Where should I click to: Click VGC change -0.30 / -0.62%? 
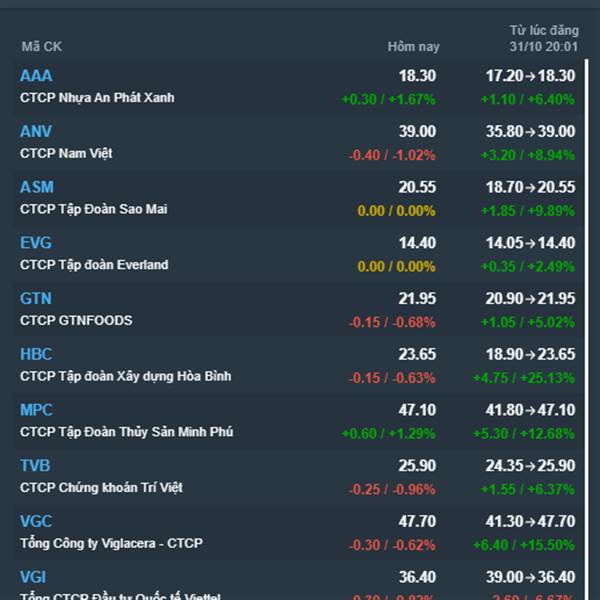point(392,545)
